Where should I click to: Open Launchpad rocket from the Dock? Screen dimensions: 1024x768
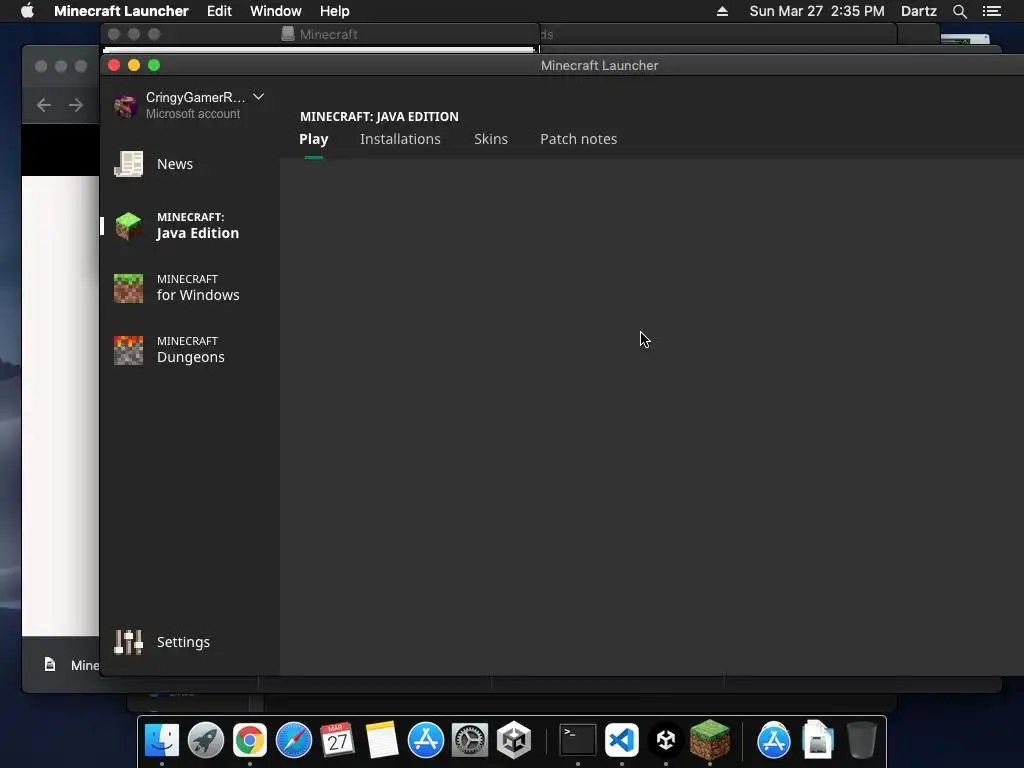pyautogui.click(x=206, y=740)
